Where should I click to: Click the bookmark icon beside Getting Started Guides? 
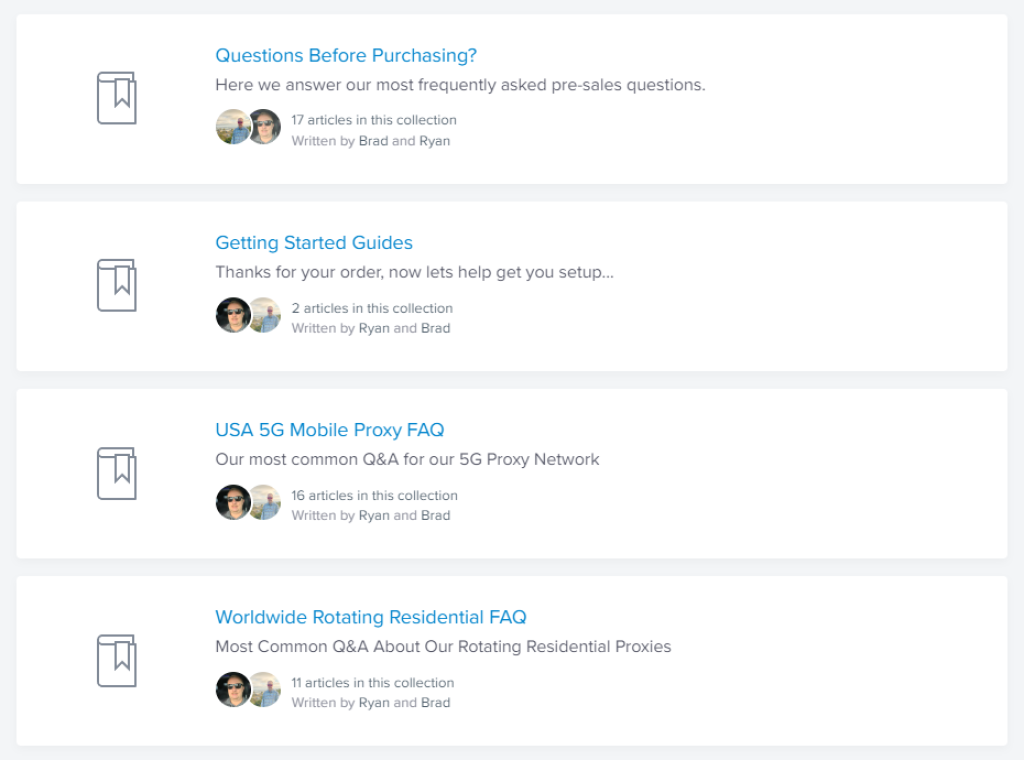116,285
